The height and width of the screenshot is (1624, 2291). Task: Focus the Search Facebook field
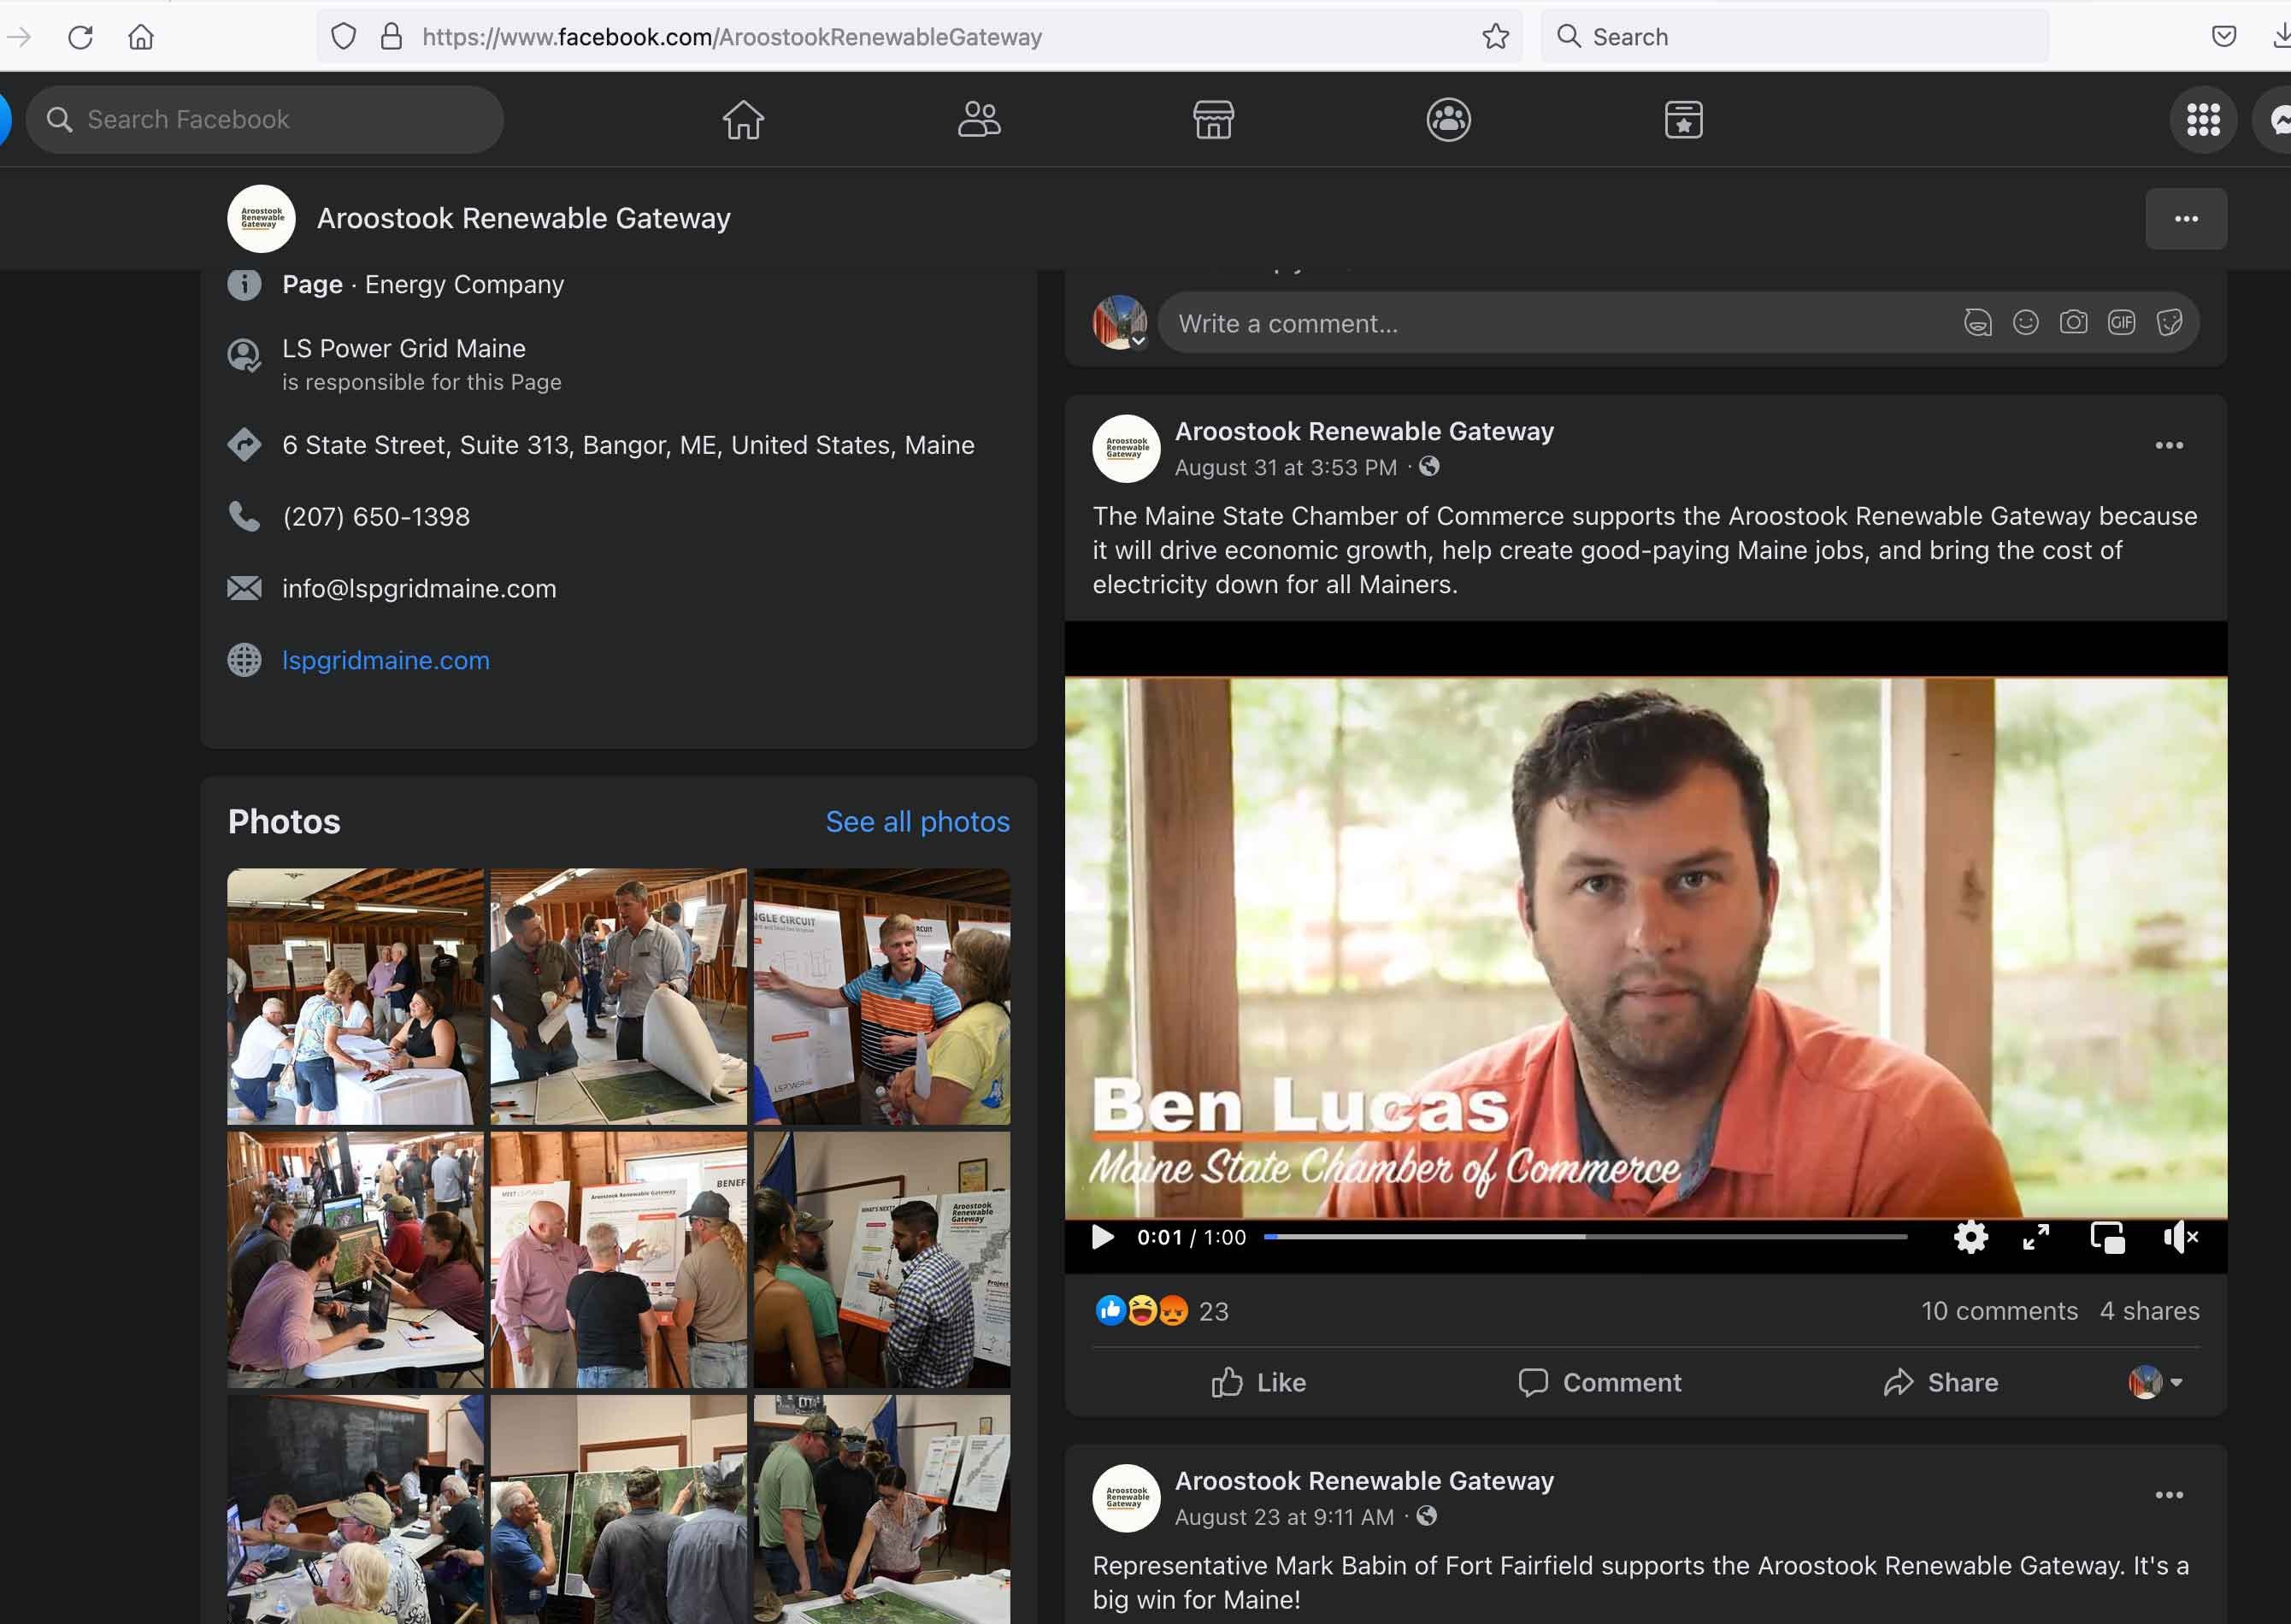click(265, 119)
